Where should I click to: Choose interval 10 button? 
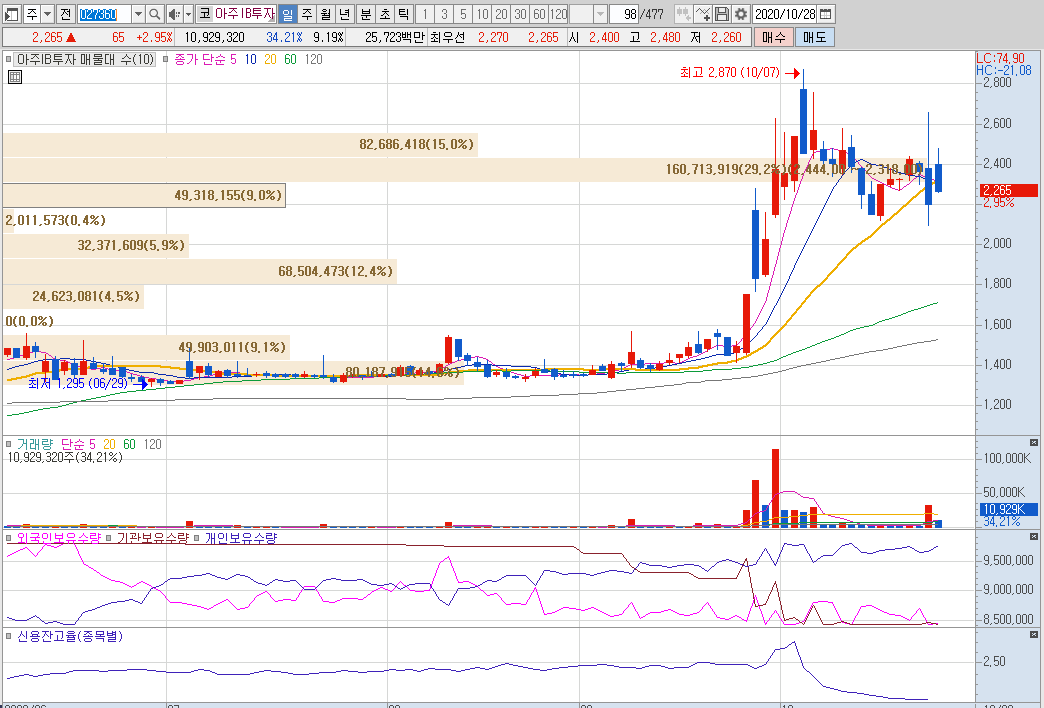(x=482, y=14)
